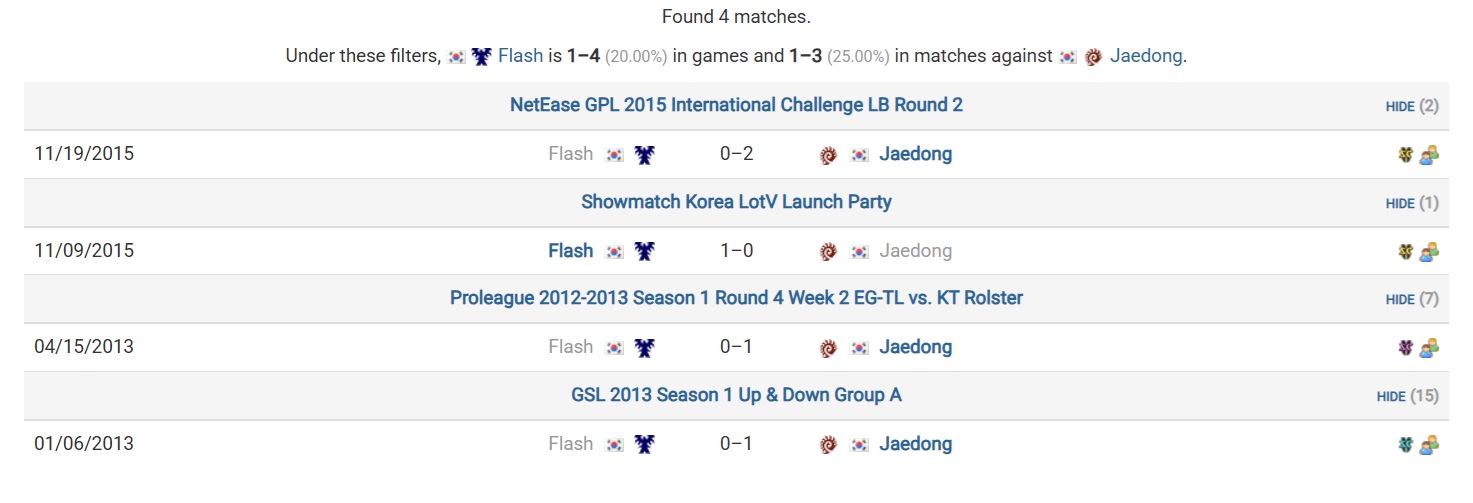Click the purple game version icon on the 04/15/2013 row
1473x503 pixels.
[1406, 348]
